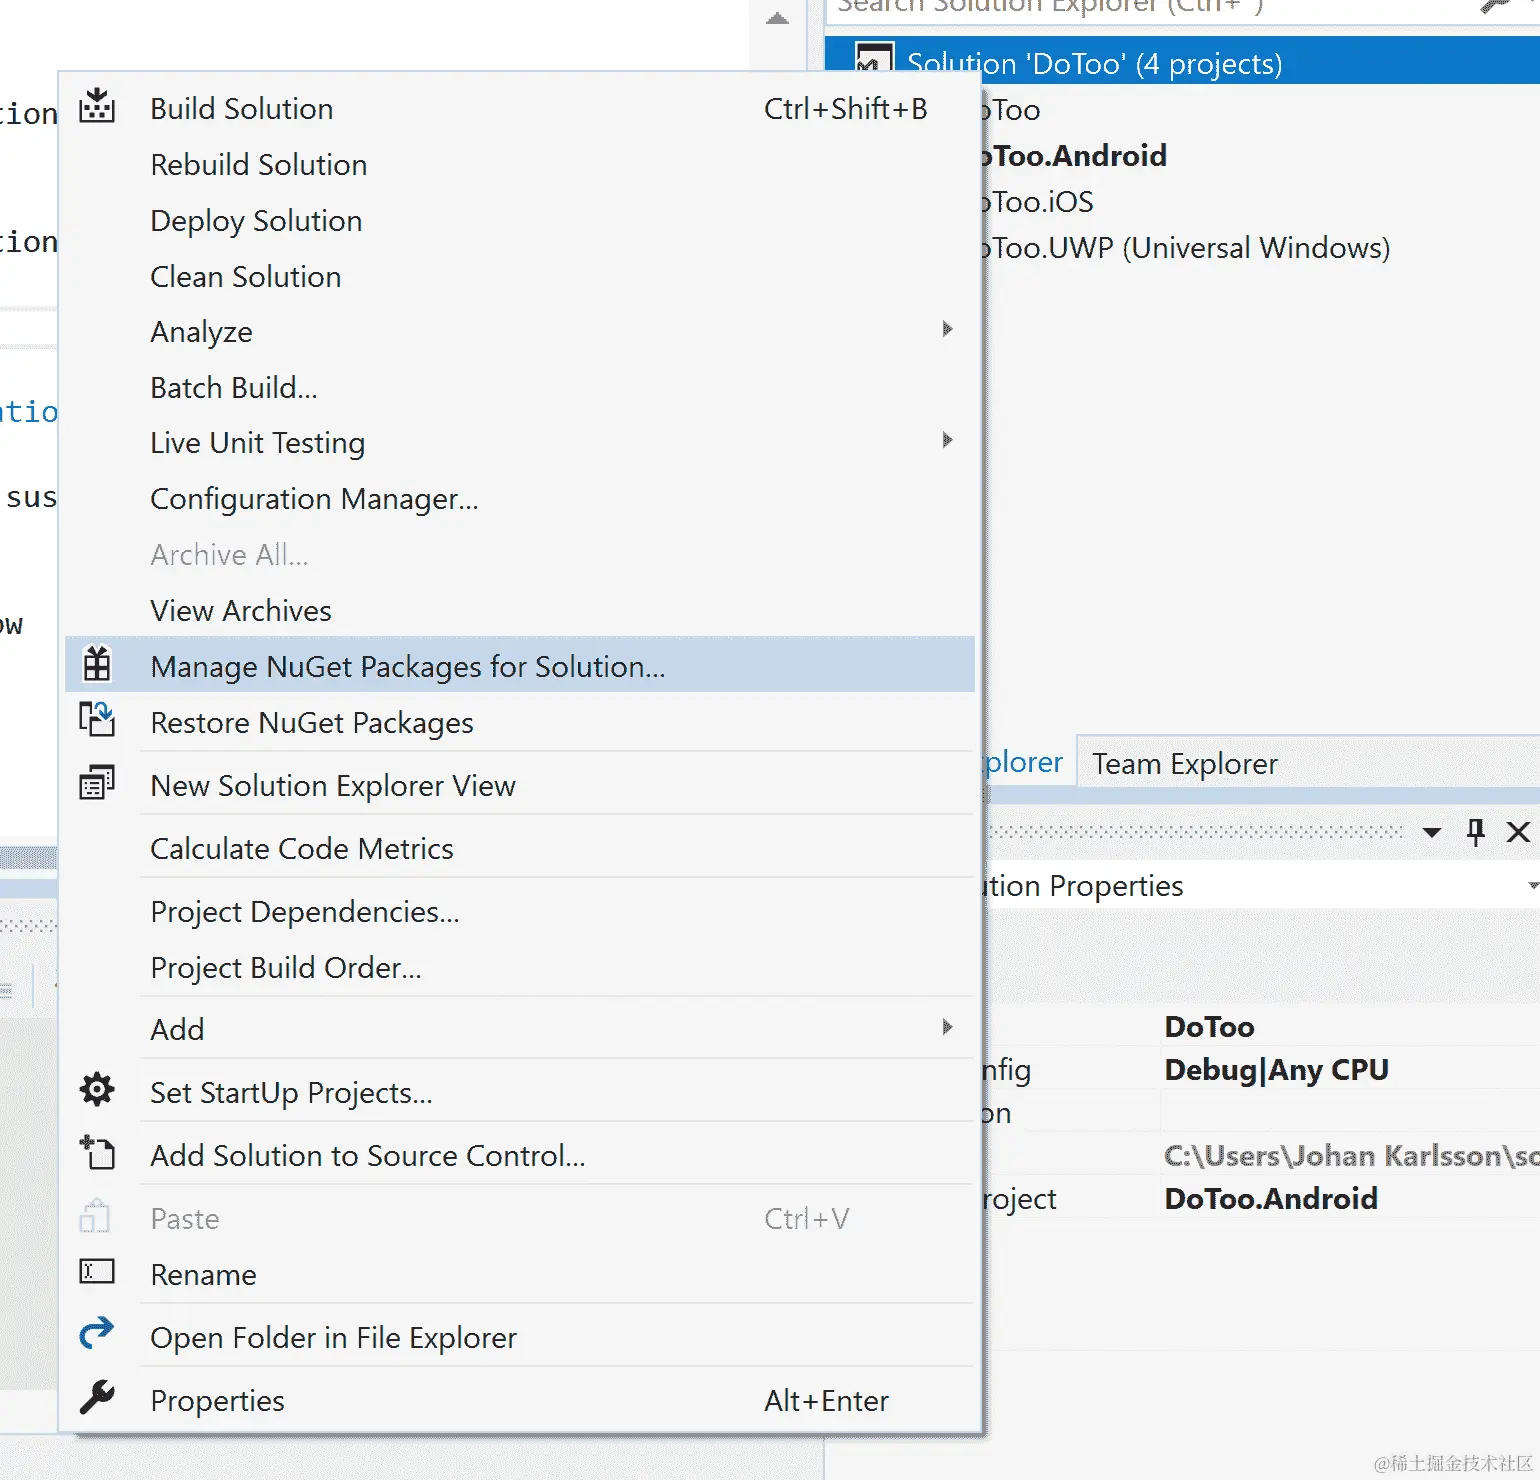Open the Analyze menu entry
Screen dimensions: 1540x1480
pyautogui.click(x=520, y=331)
